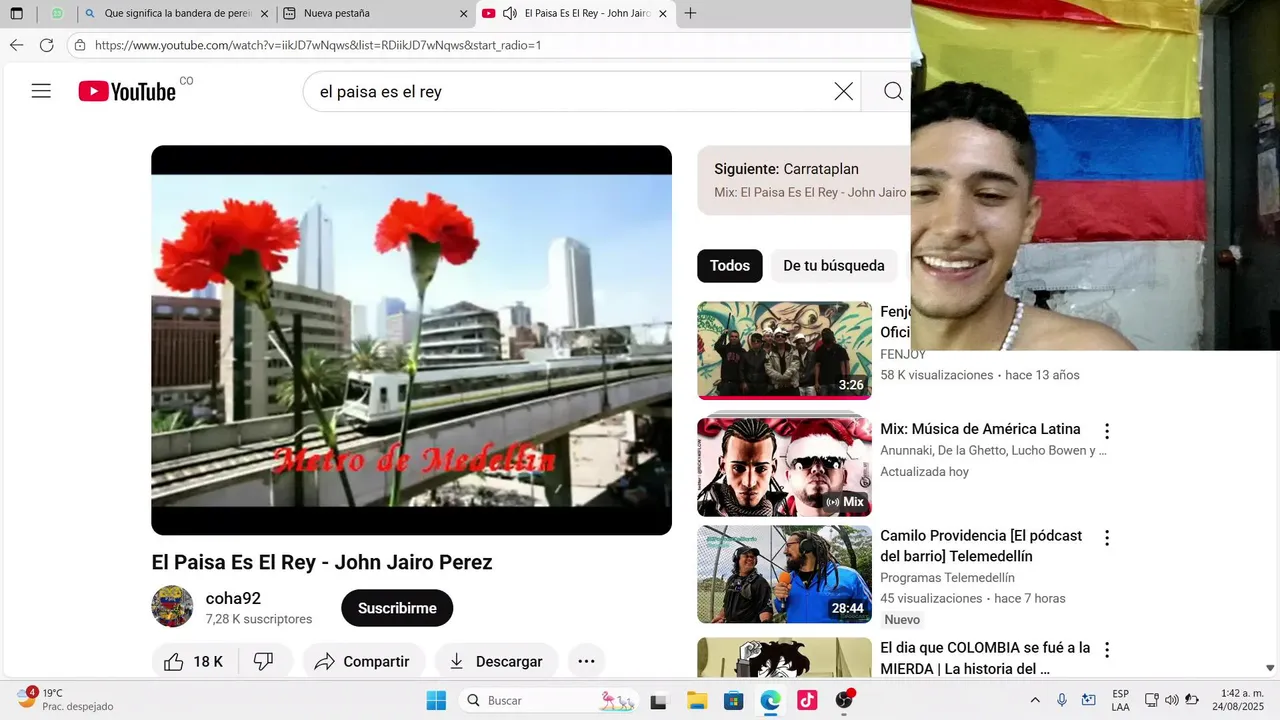Screen dimensions: 1280x720
Task: Open the tab actions menu icon
Action: 16,13
